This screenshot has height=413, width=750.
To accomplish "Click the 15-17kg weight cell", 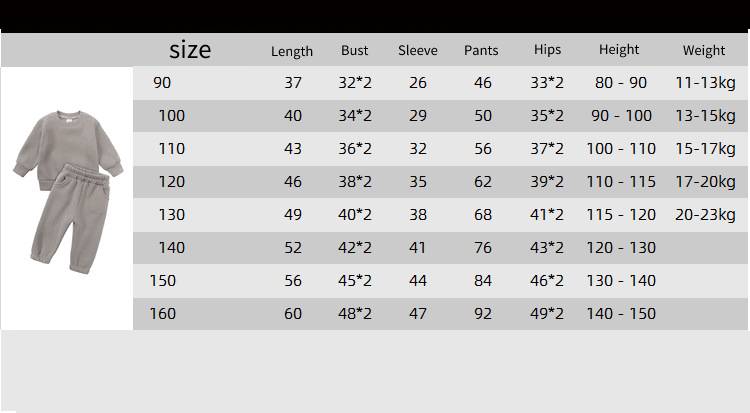I will point(705,149).
